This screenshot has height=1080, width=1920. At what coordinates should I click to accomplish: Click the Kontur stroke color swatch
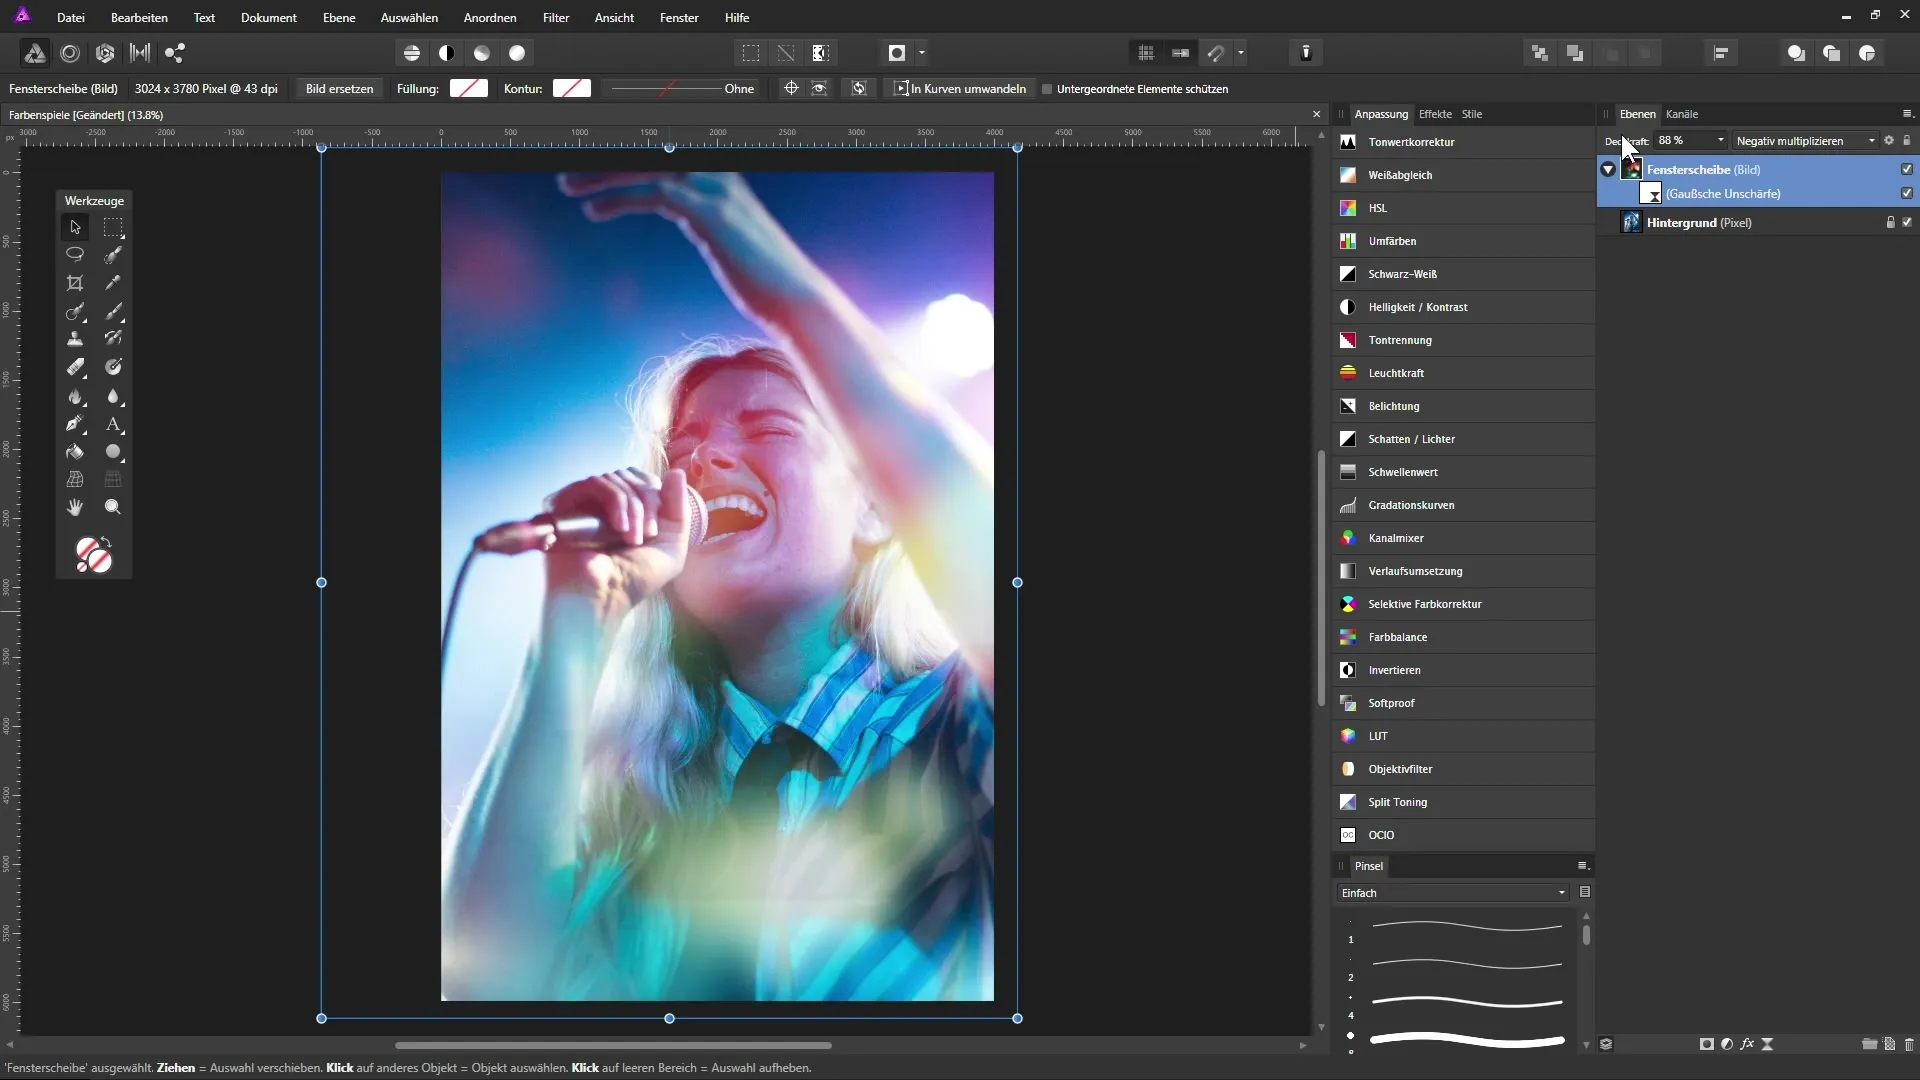572,89
